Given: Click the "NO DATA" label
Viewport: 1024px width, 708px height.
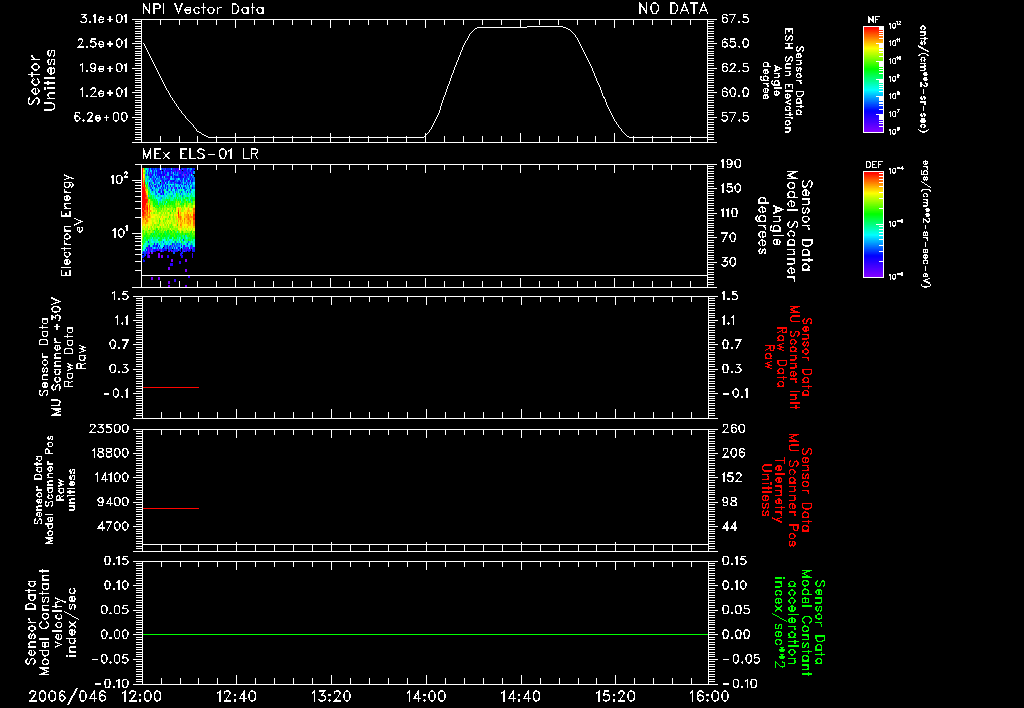Looking at the screenshot, I should click(673, 8).
